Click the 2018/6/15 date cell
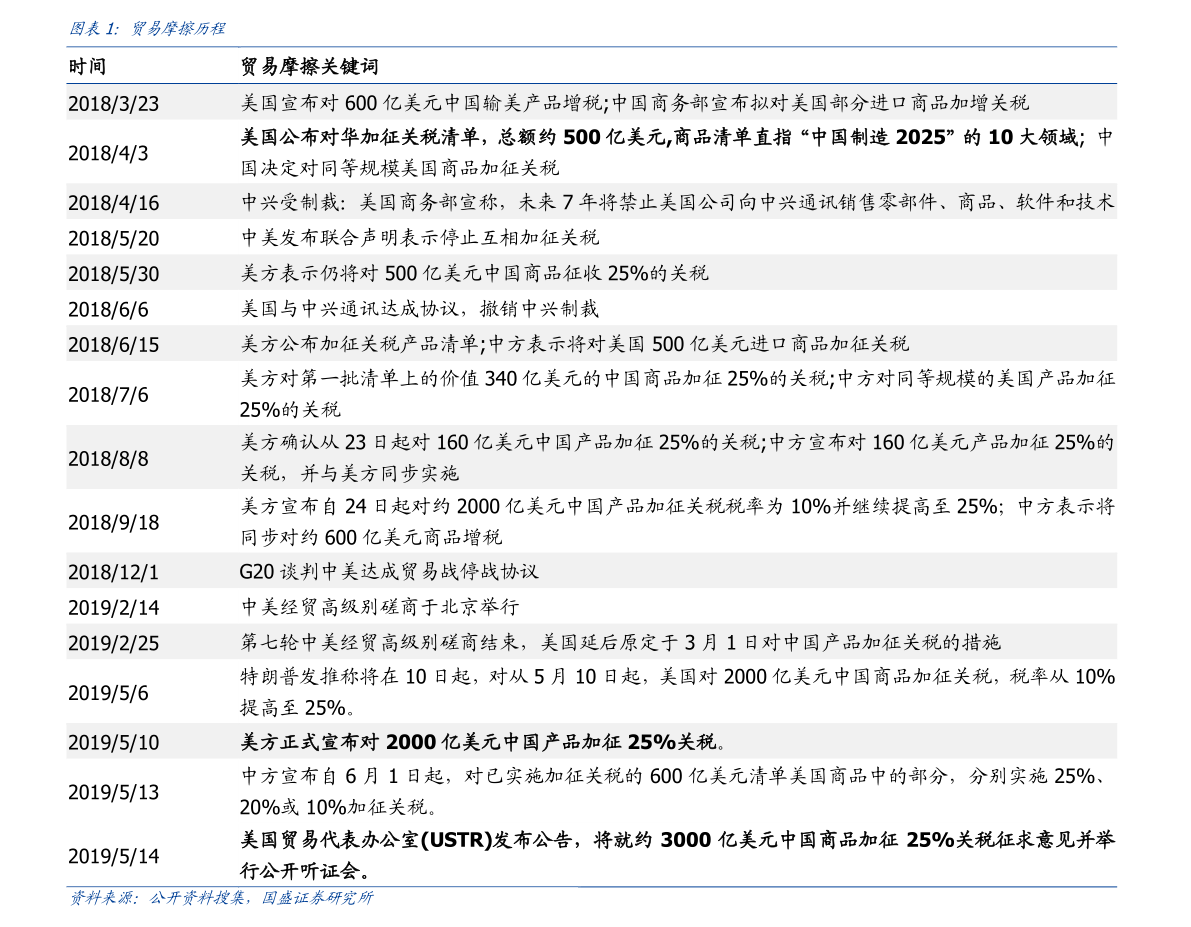This screenshot has width=1191, height=927. pyautogui.click(x=114, y=345)
